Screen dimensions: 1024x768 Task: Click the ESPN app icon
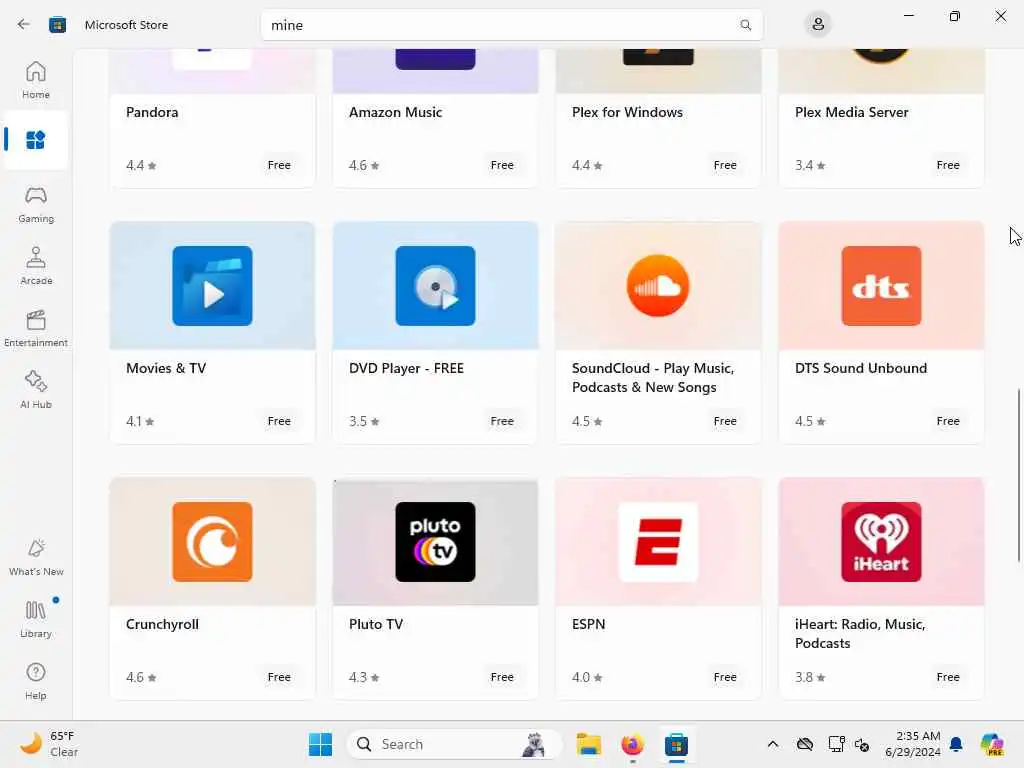coord(658,541)
